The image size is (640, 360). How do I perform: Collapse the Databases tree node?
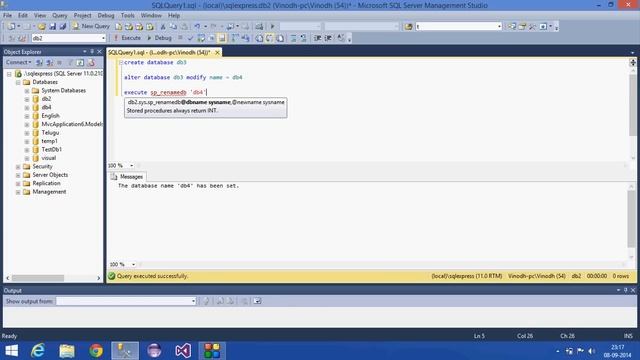coord(18,82)
